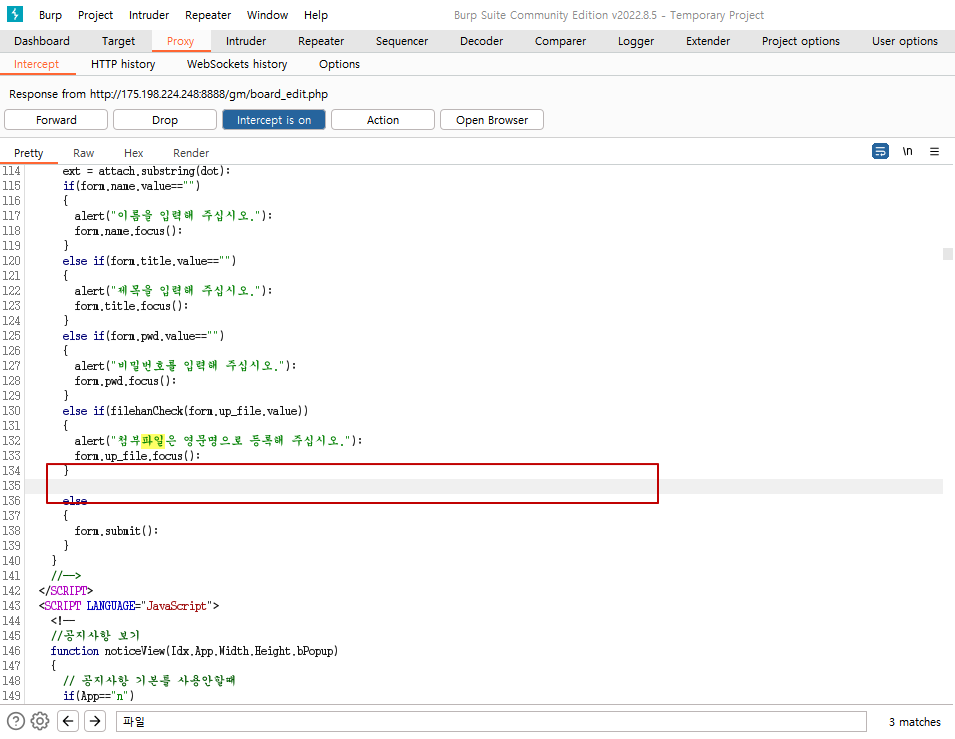The height and width of the screenshot is (739, 955).
Task: Switch to the Repeater tool tab
Action: coord(321,41)
